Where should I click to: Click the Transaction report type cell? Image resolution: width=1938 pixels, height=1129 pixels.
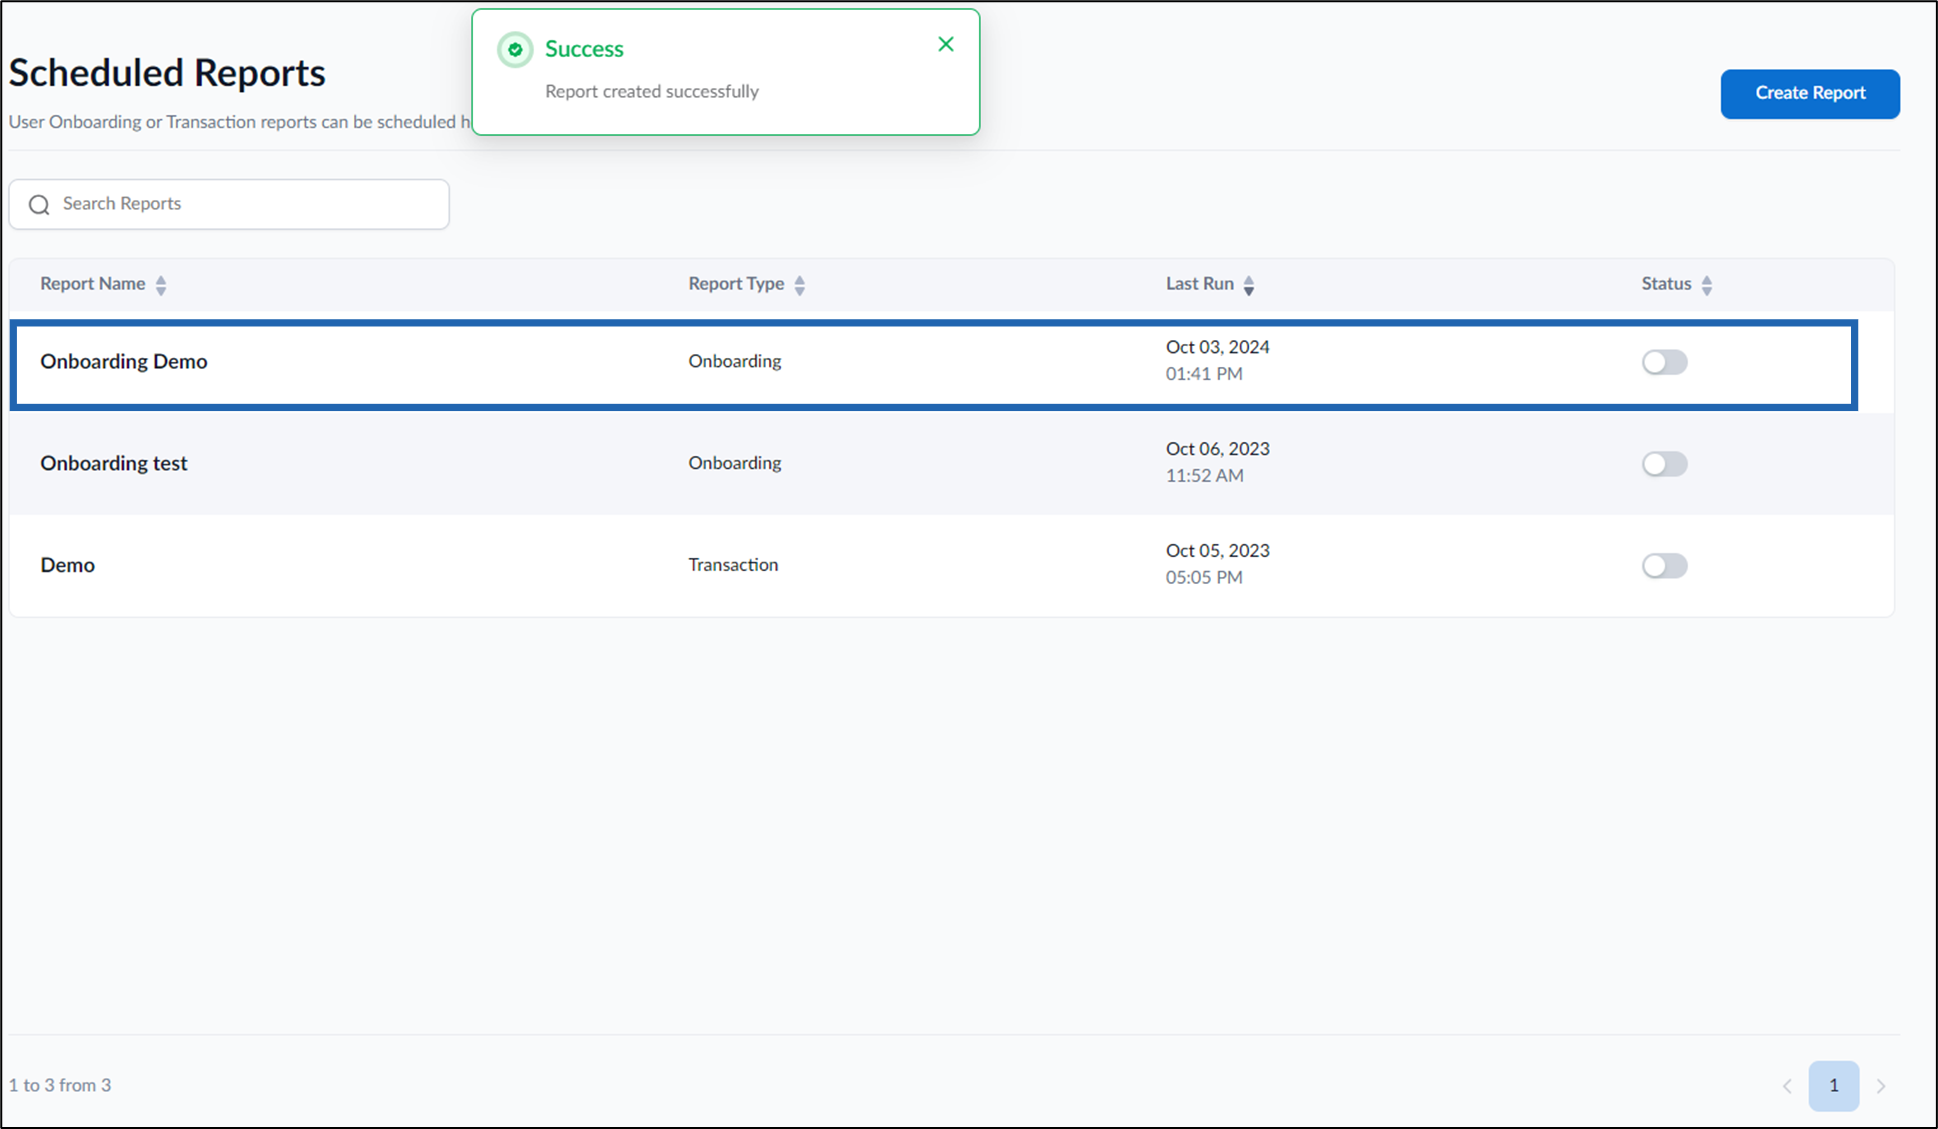(x=733, y=564)
